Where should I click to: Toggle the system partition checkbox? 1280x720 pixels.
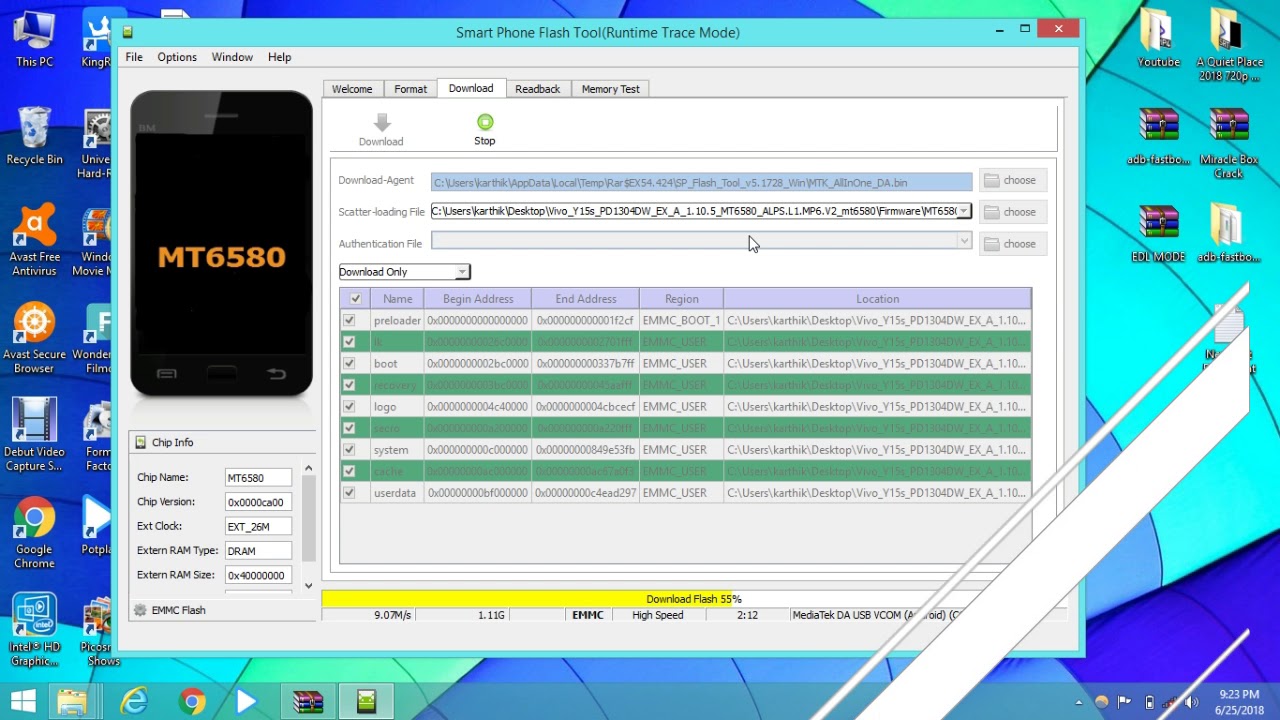coord(349,449)
